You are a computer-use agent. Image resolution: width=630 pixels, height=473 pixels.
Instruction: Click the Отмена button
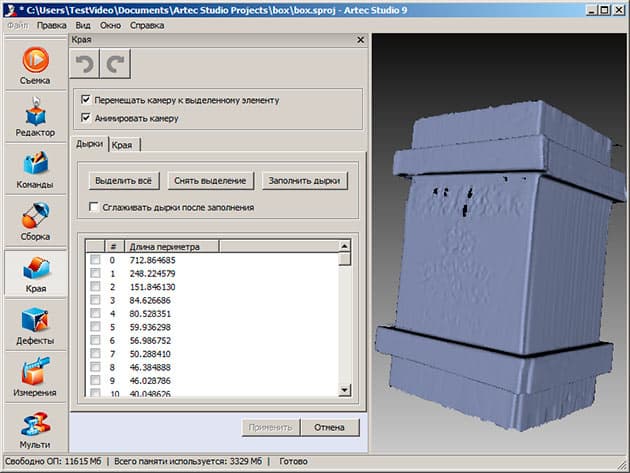(x=329, y=427)
